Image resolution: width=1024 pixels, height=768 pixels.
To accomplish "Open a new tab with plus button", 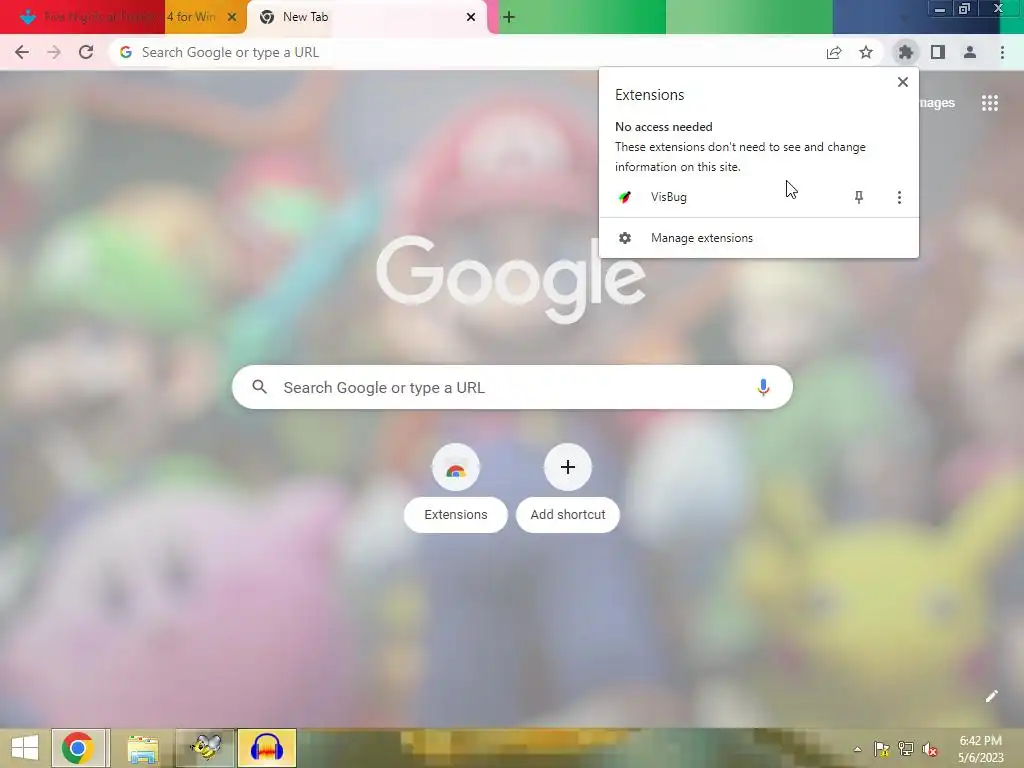I will pos(509,17).
